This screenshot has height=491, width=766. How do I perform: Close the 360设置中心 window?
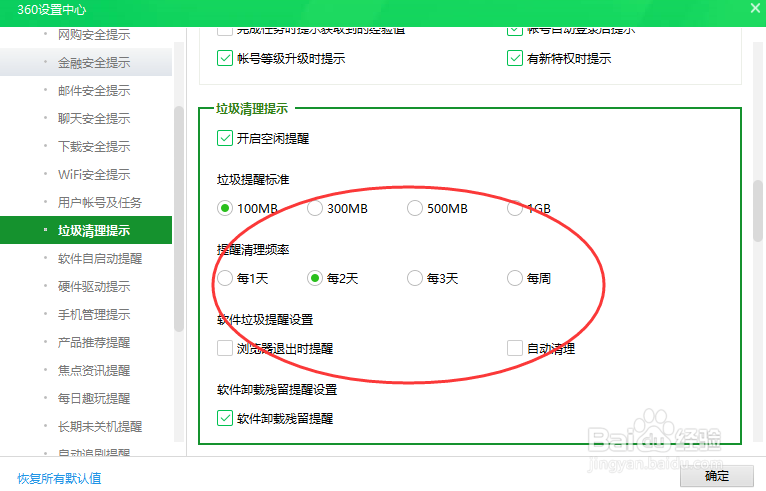pyautogui.click(x=755, y=8)
